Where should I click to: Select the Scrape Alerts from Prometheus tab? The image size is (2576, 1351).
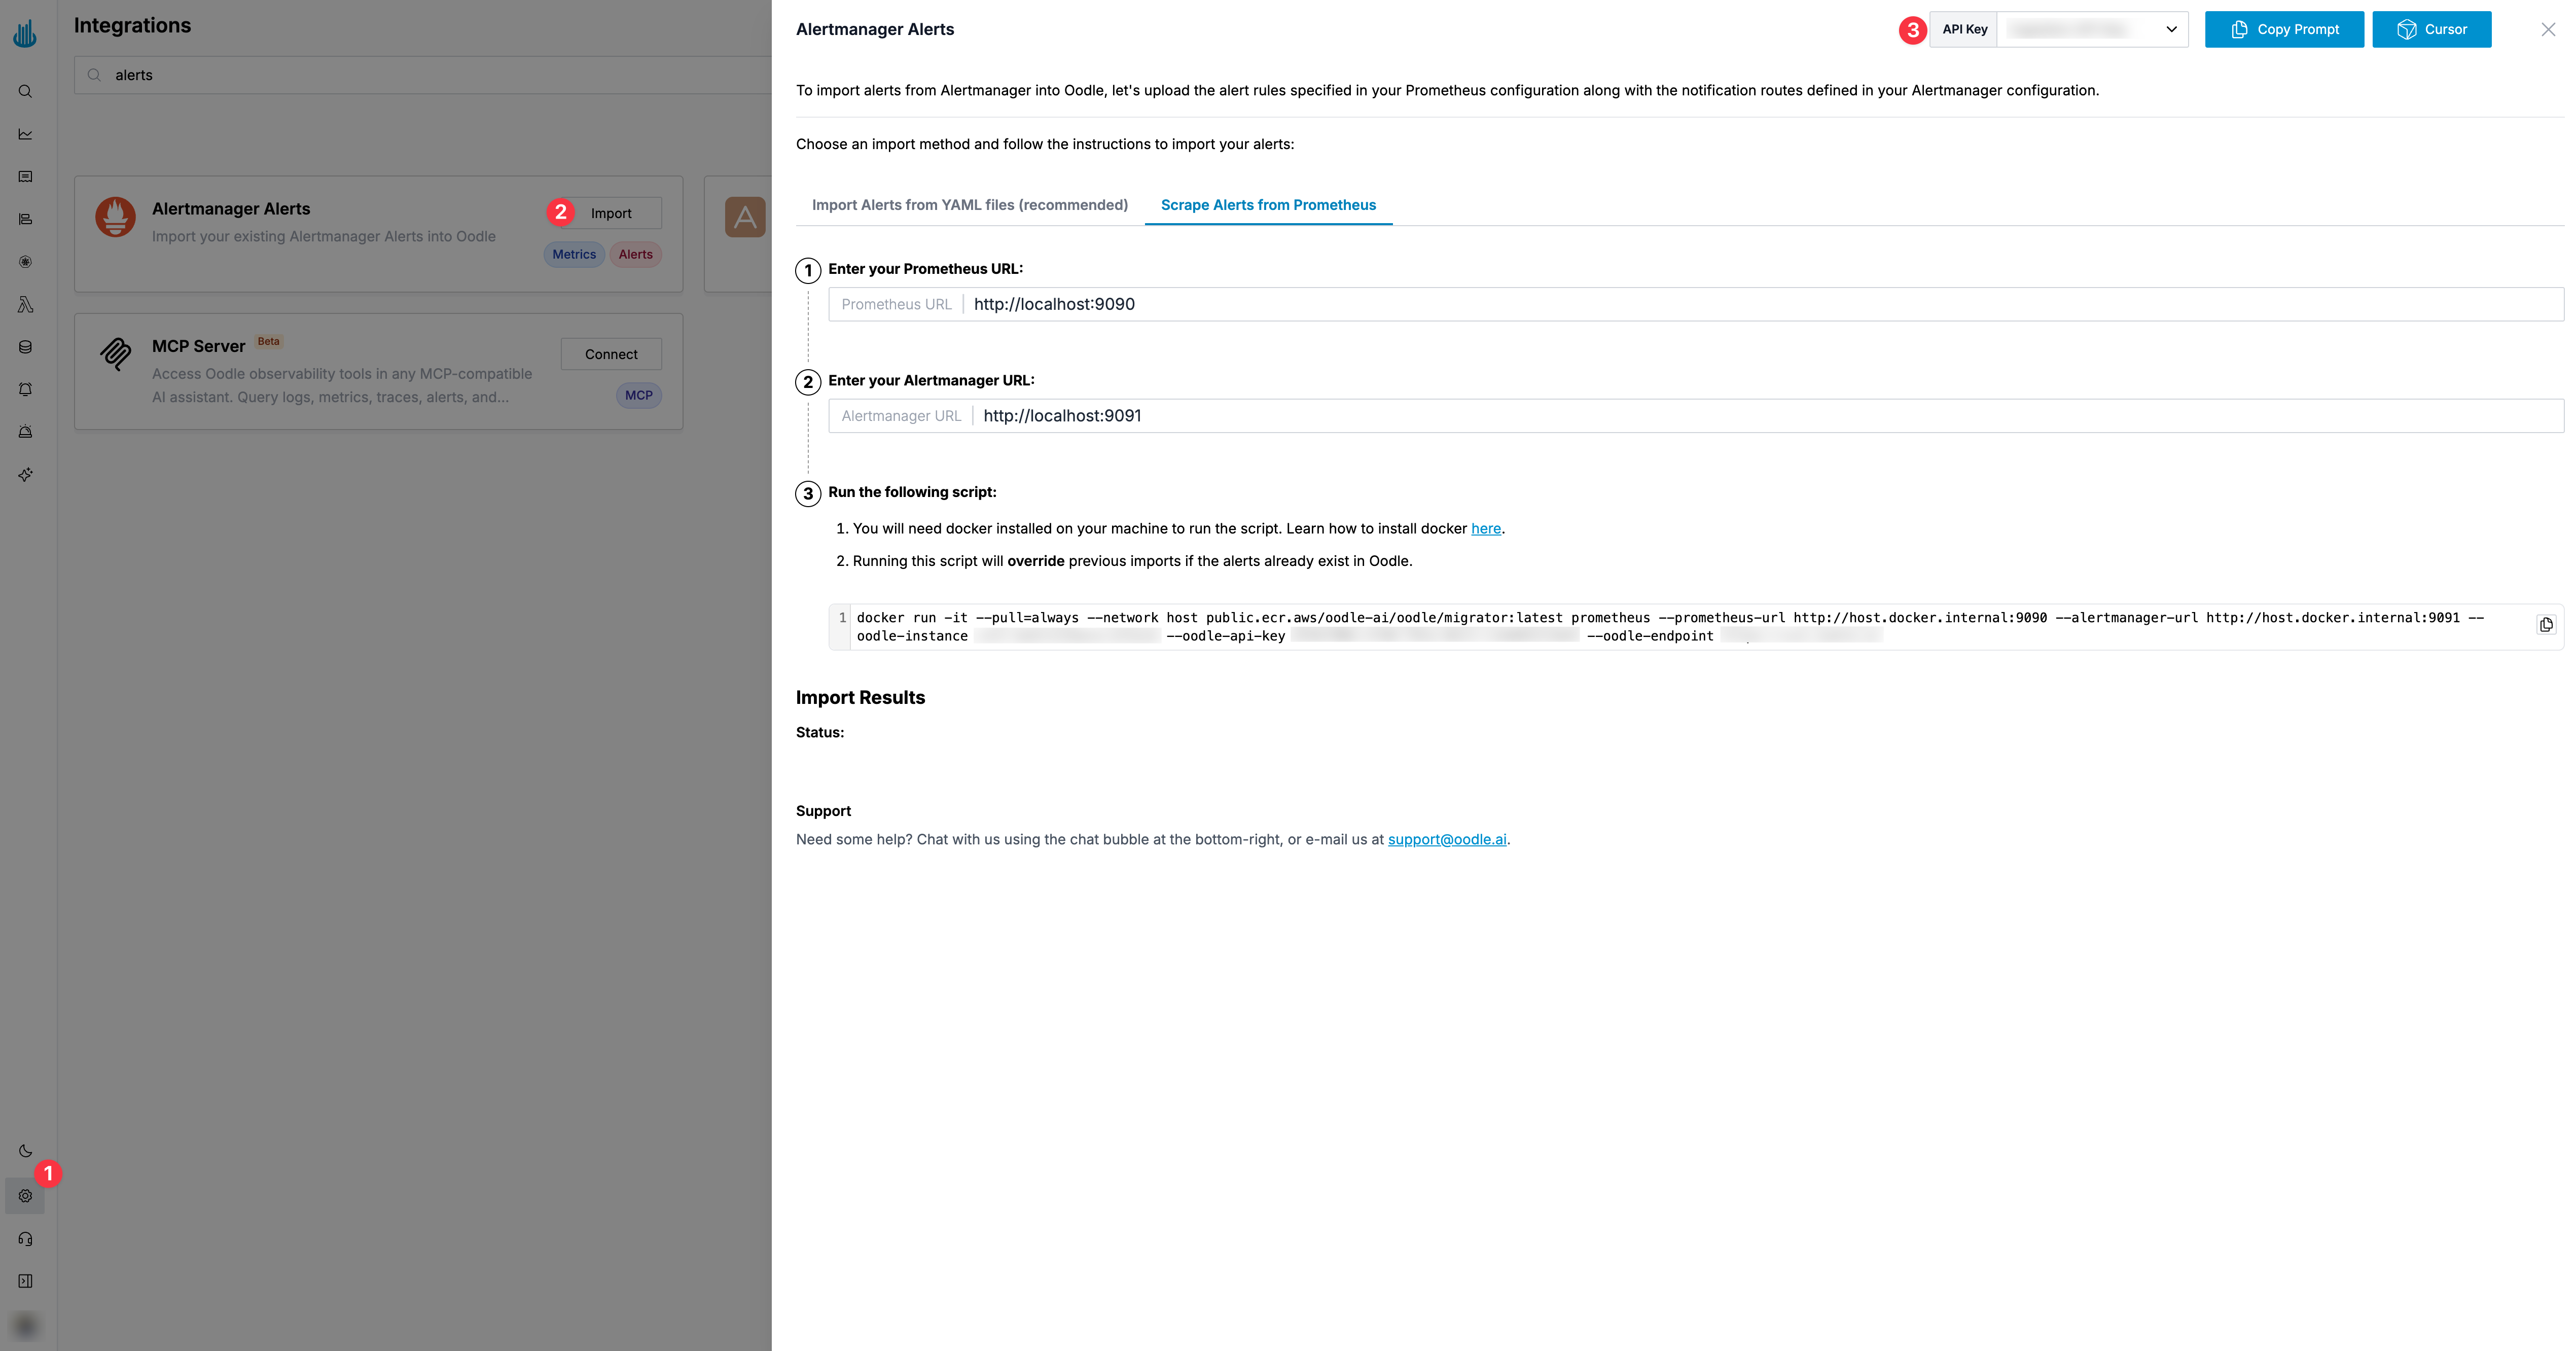[1268, 205]
